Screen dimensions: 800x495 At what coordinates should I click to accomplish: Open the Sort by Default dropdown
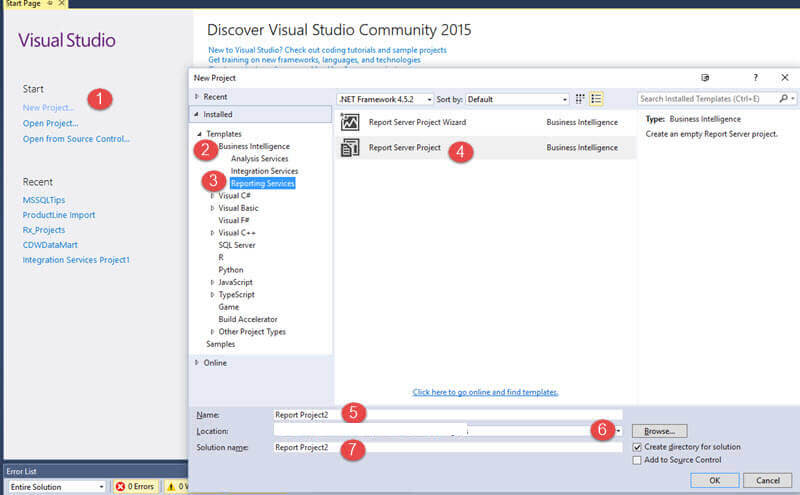[515, 99]
